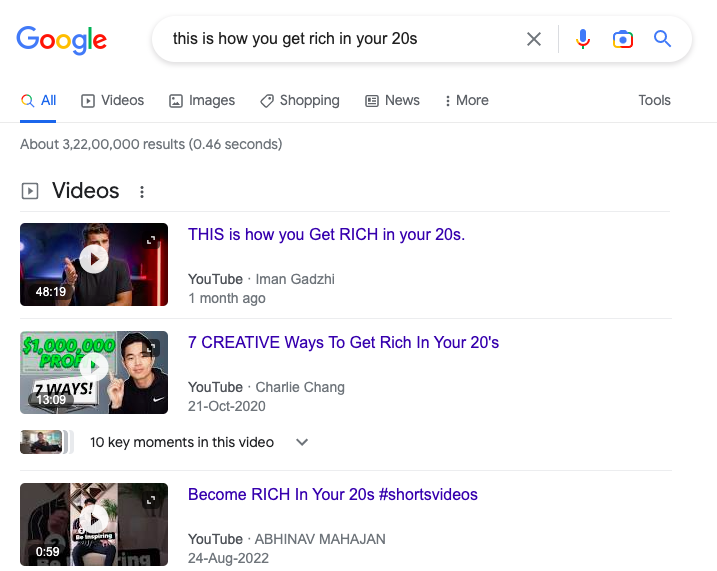Open the More menu in tabs
717x571 pixels.
point(466,101)
